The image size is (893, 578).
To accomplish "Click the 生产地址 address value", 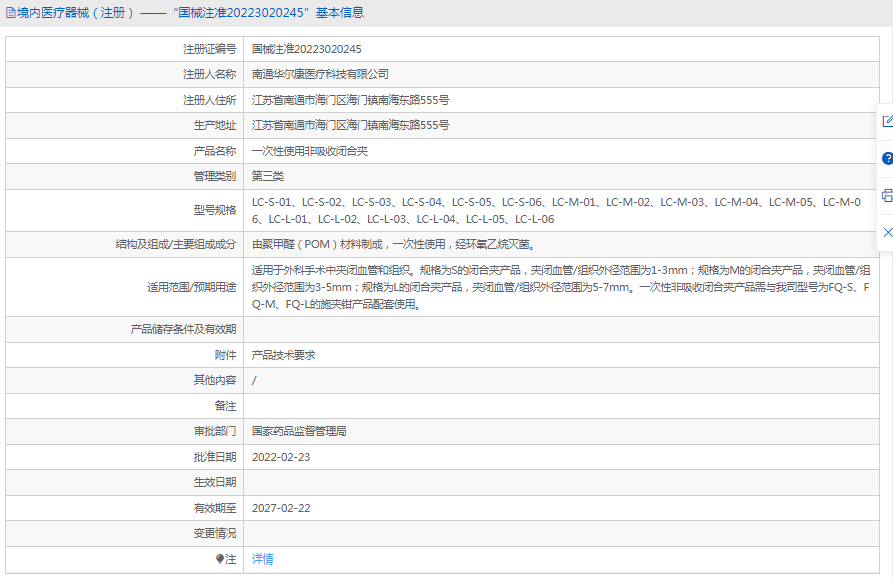I will pyautogui.click(x=350, y=125).
